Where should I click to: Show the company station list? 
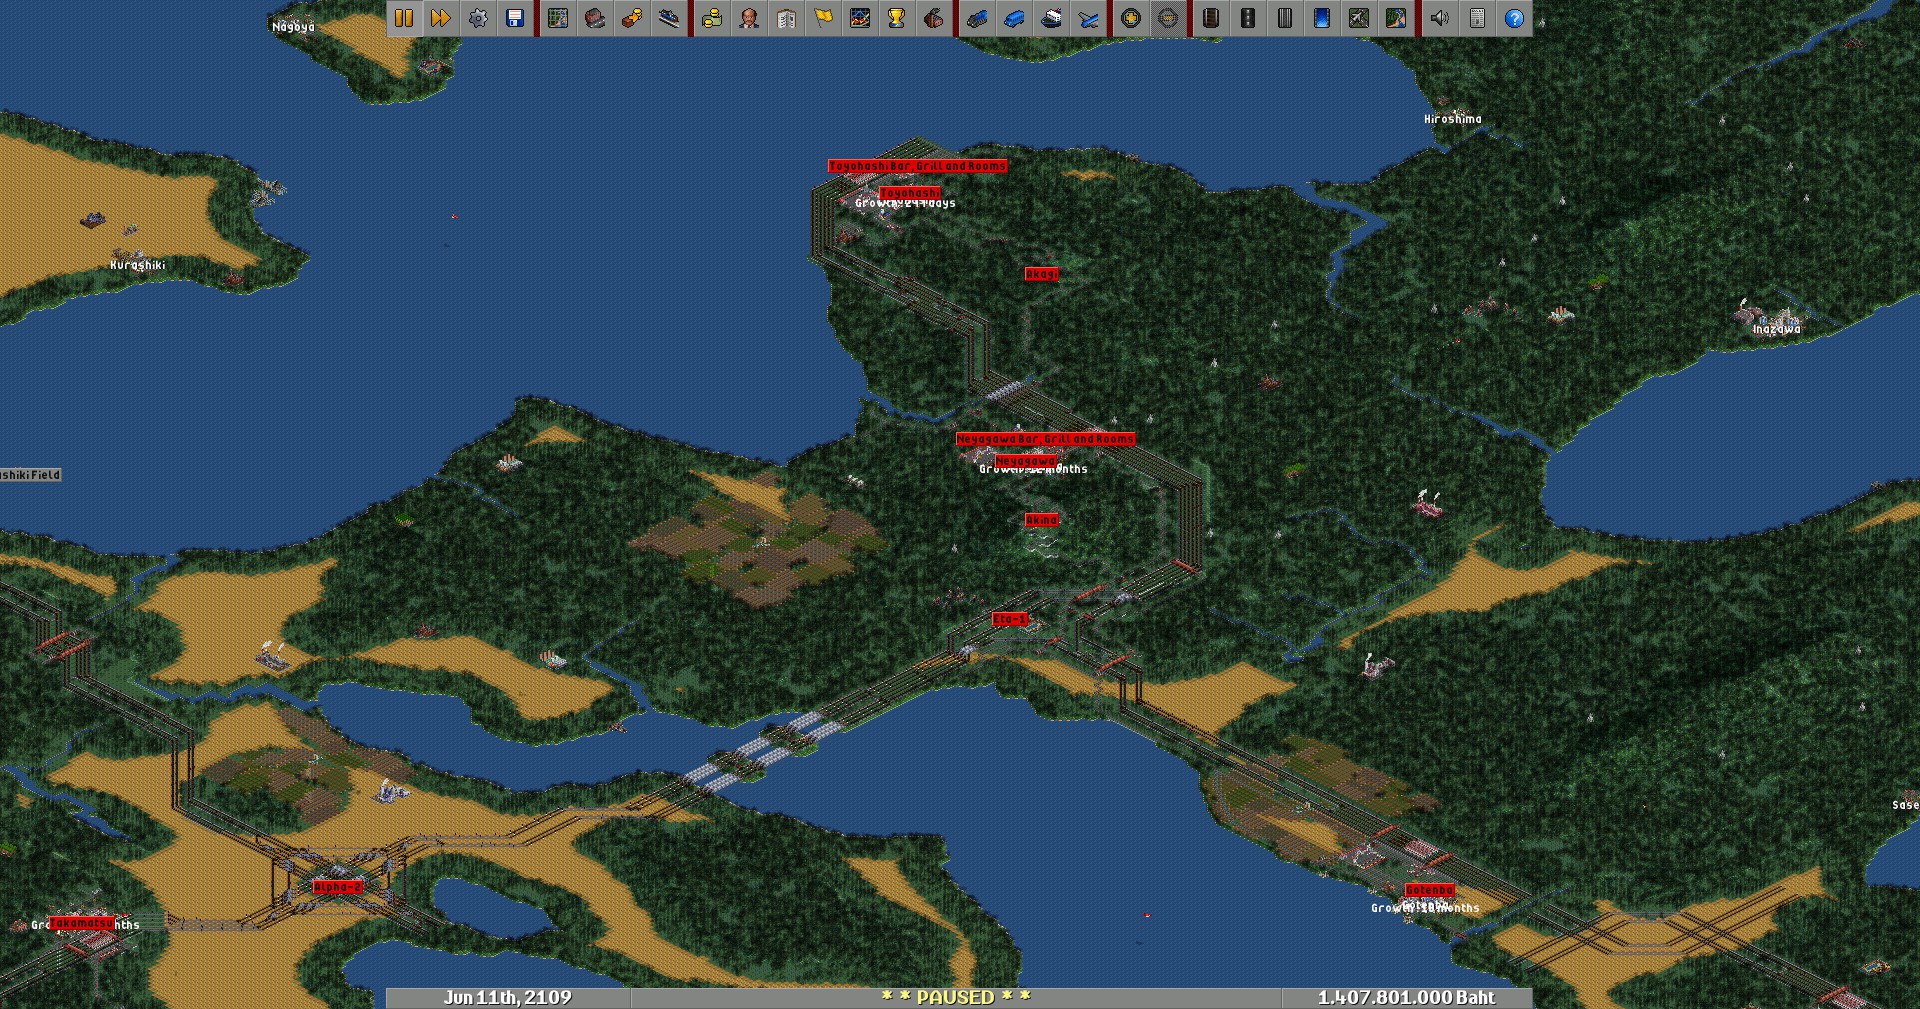(x=669, y=18)
